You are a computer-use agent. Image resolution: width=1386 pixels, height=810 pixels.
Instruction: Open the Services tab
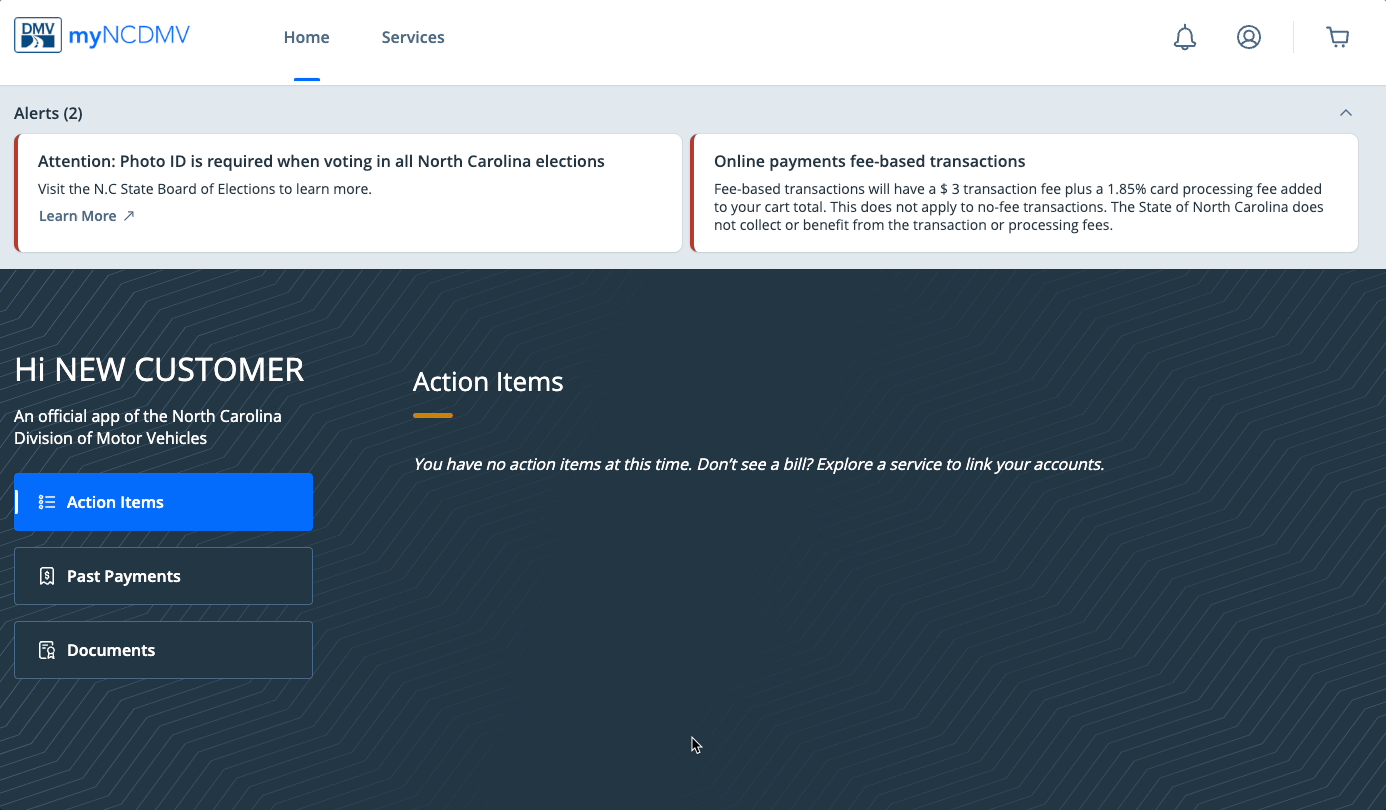pyautogui.click(x=413, y=37)
